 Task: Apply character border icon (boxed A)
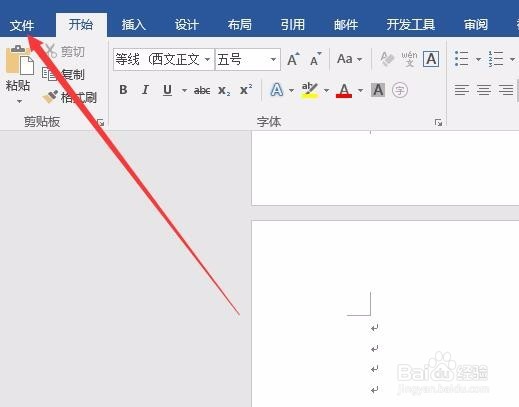pyautogui.click(x=431, y=59)
